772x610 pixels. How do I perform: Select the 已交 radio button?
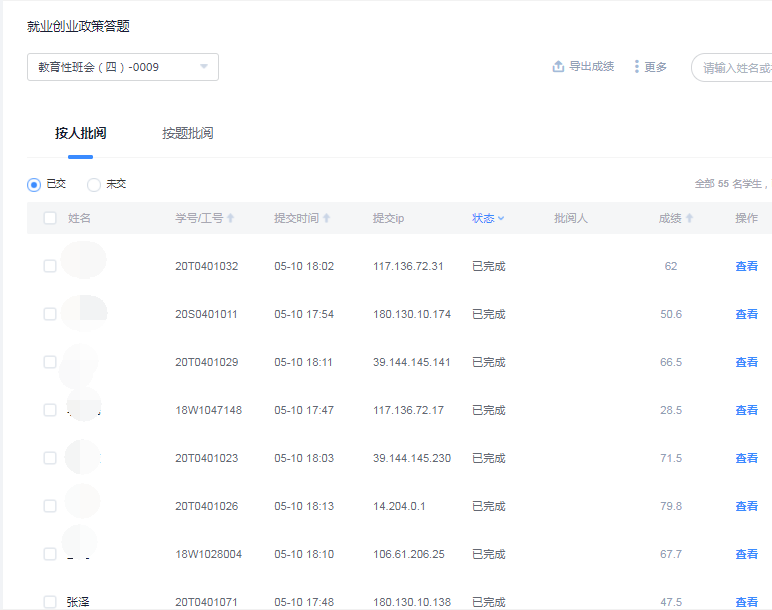(x=34, y=184)
